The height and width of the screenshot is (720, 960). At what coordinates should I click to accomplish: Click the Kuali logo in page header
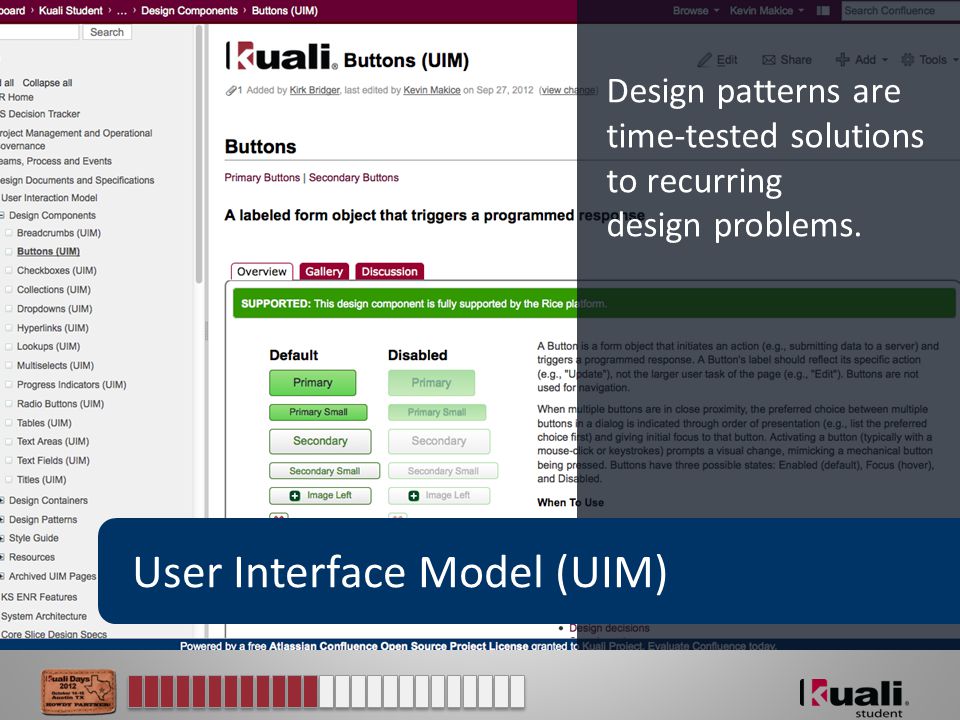[x=281, y=56]
